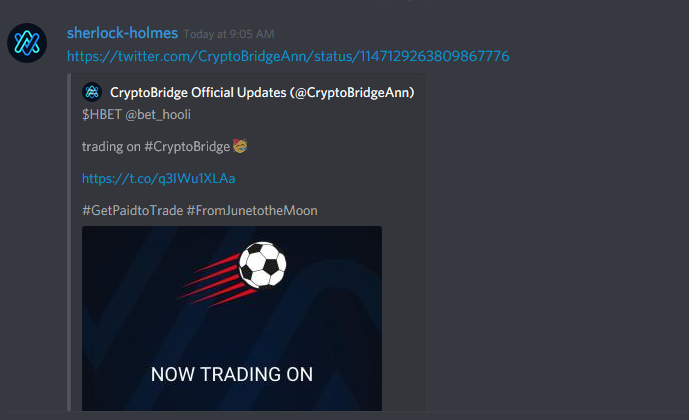
Task: Click the $HBET cashtag text
Action: 102,115
